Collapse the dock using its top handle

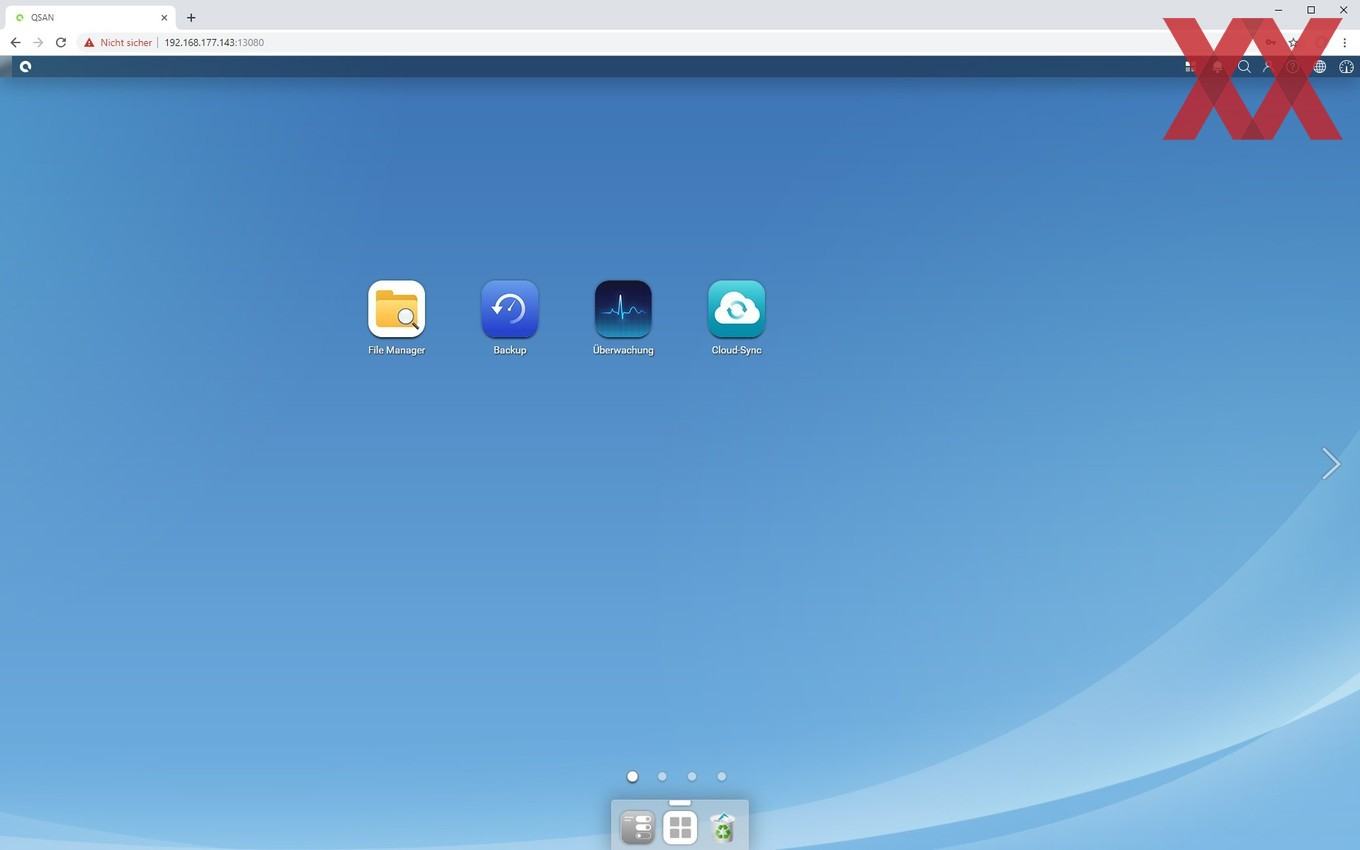(680, 802)
